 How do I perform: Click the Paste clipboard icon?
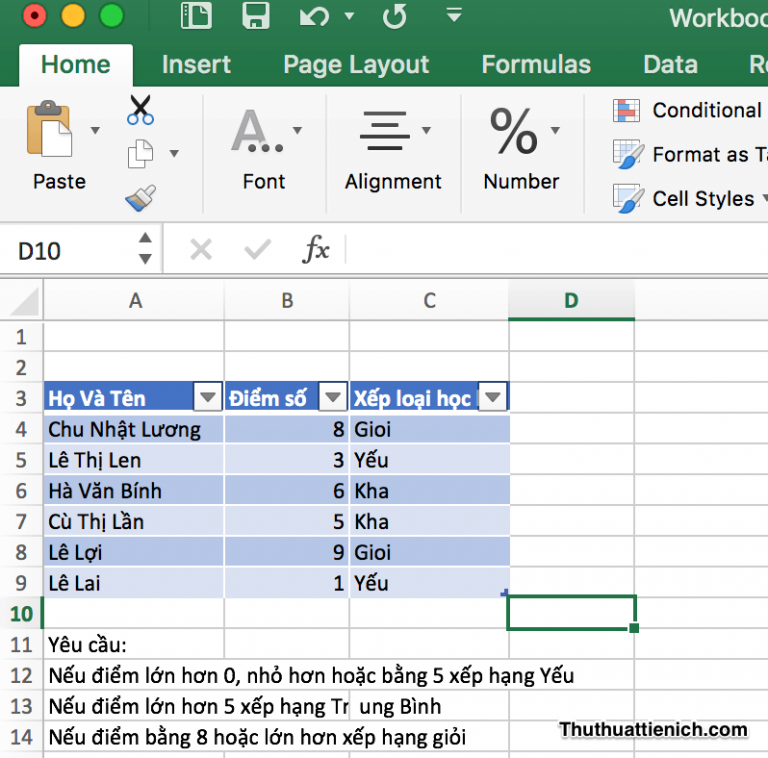(50, 130)
